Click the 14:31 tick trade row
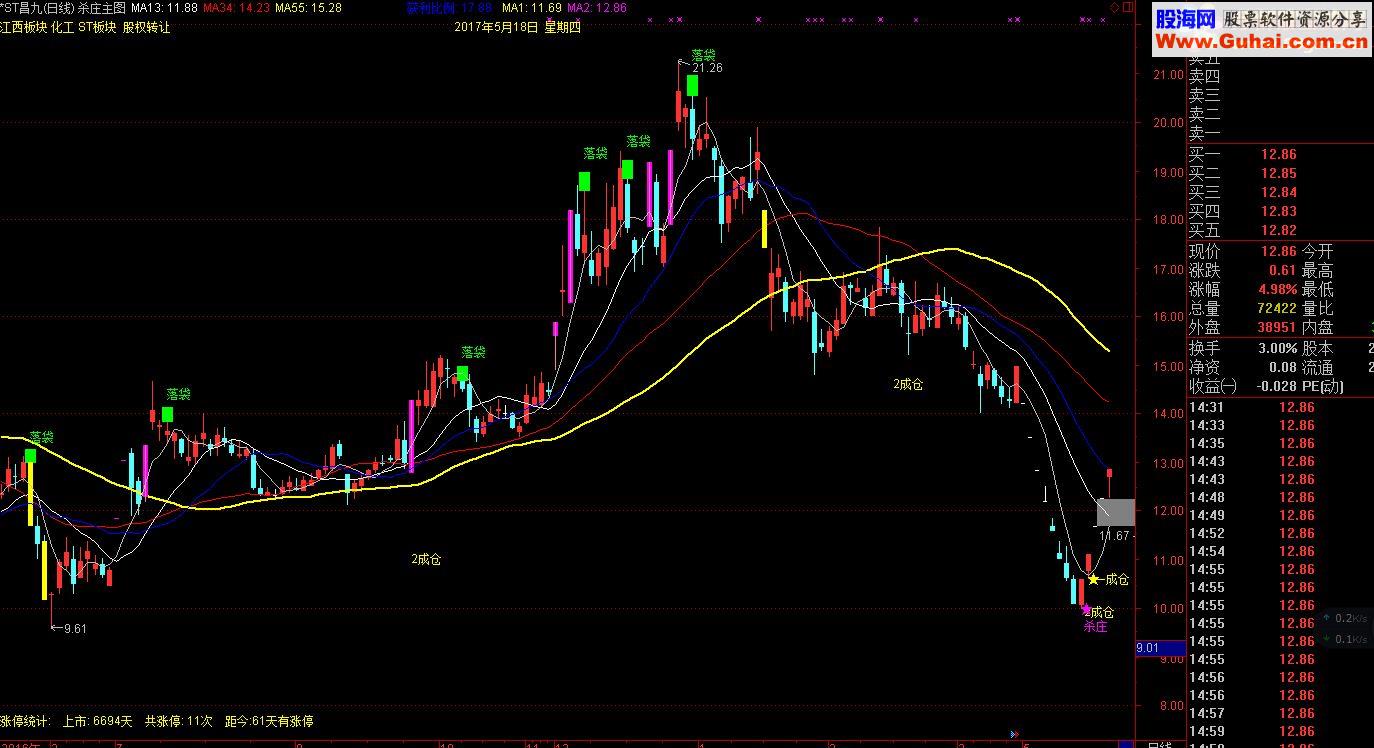Viewport: 1374px width, 748px height. coord(1280,407)
